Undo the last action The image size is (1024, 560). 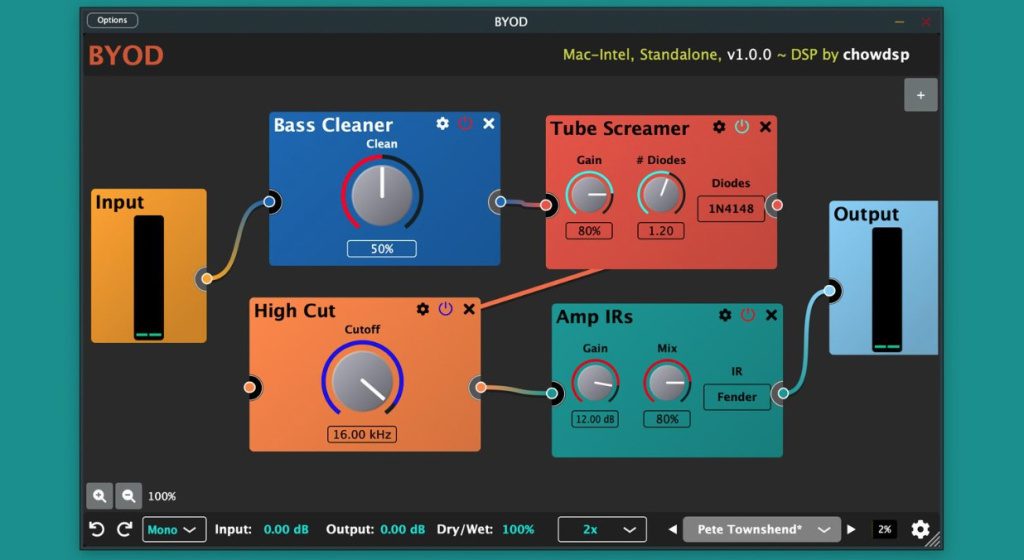pos(97,529)
